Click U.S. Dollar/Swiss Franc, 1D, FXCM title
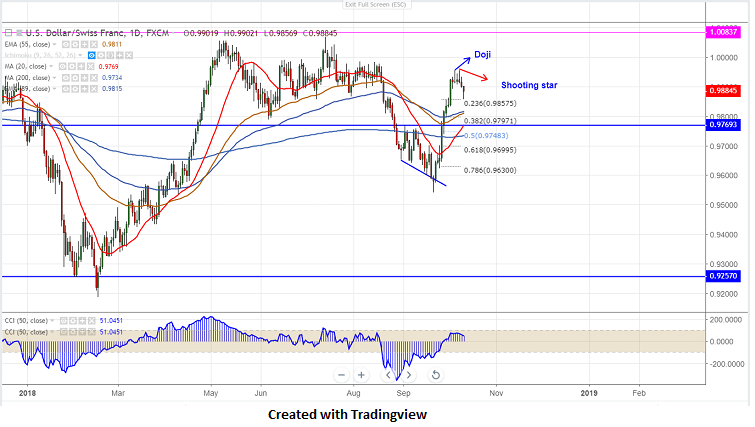The height and width of the screenshot is (427, 755). click(x=97, y=33)
